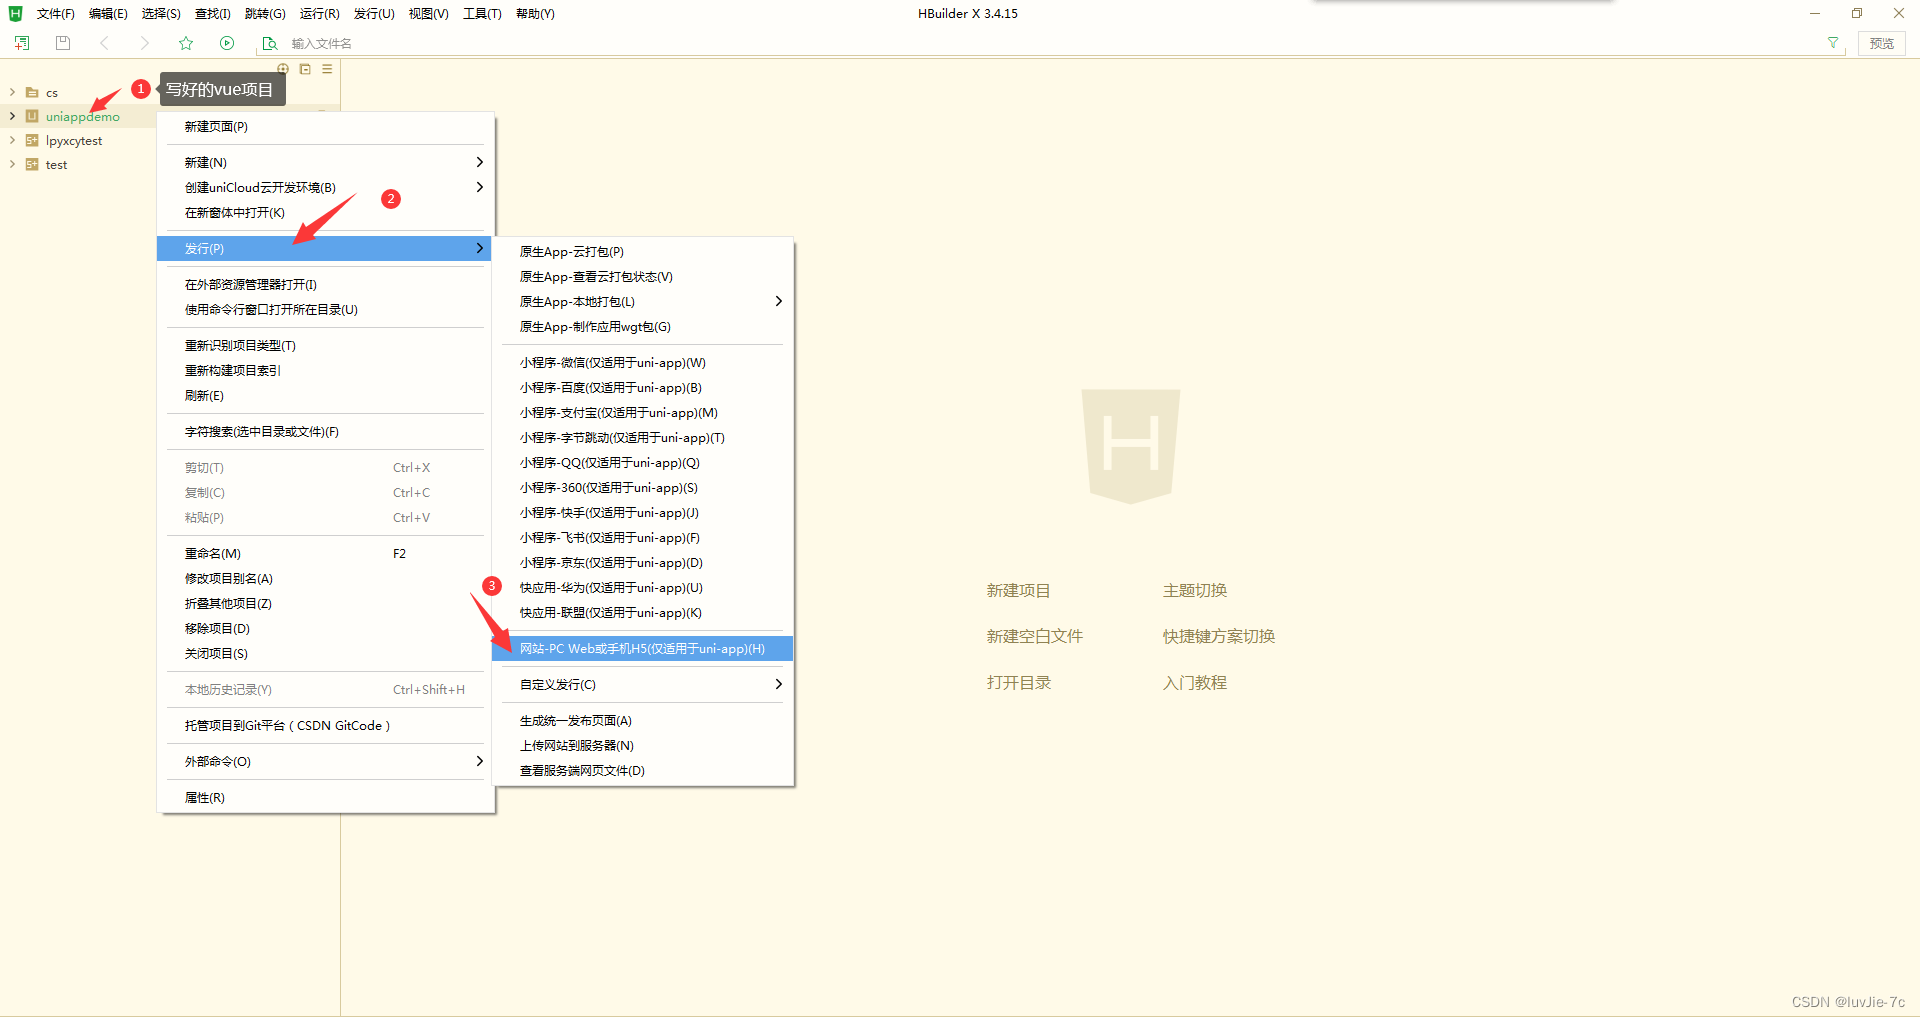1920x1017 pixels.
Task: Click the navigate back arrow icon
Action: 104,43
